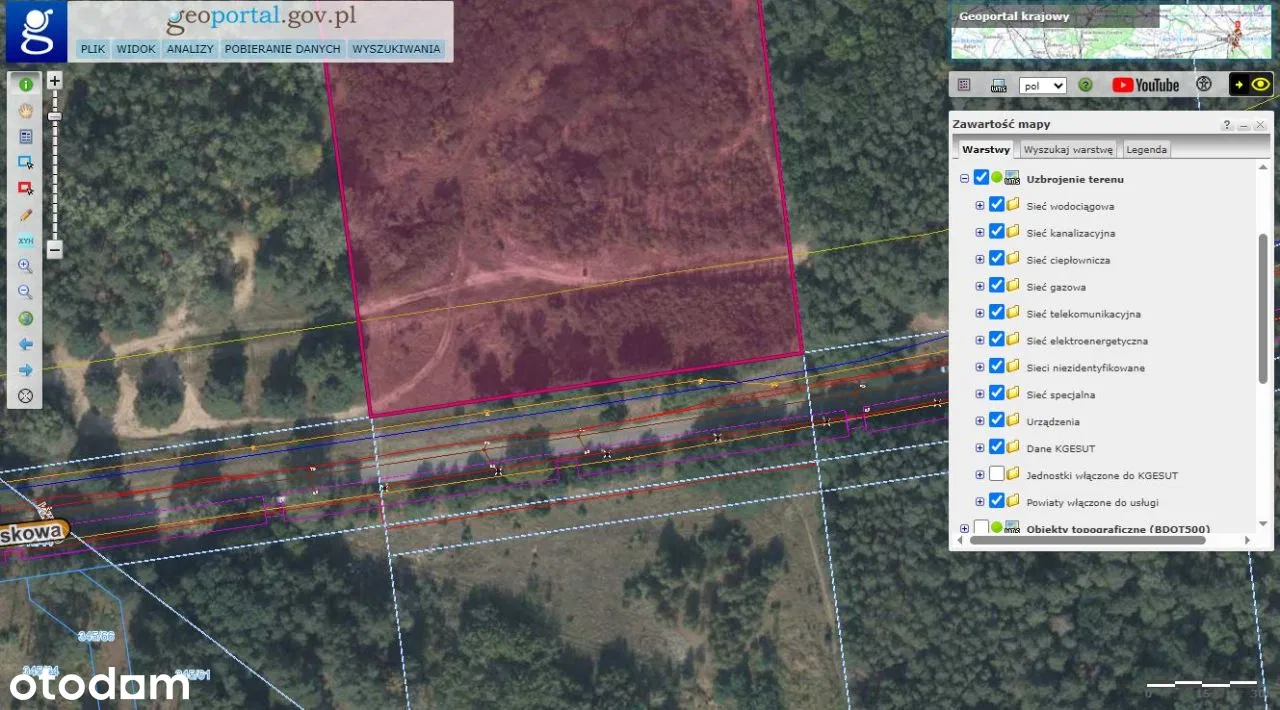Select the pencil drawing tool
The image size is (1280, 710).
pyautogui.click(x=26, y=215)
